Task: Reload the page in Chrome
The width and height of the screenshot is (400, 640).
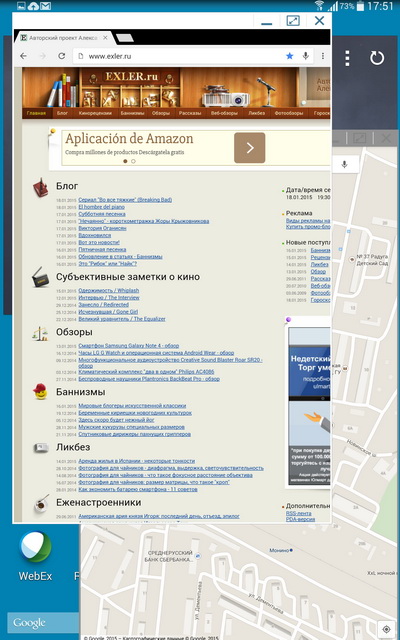Action: [62, 56]
